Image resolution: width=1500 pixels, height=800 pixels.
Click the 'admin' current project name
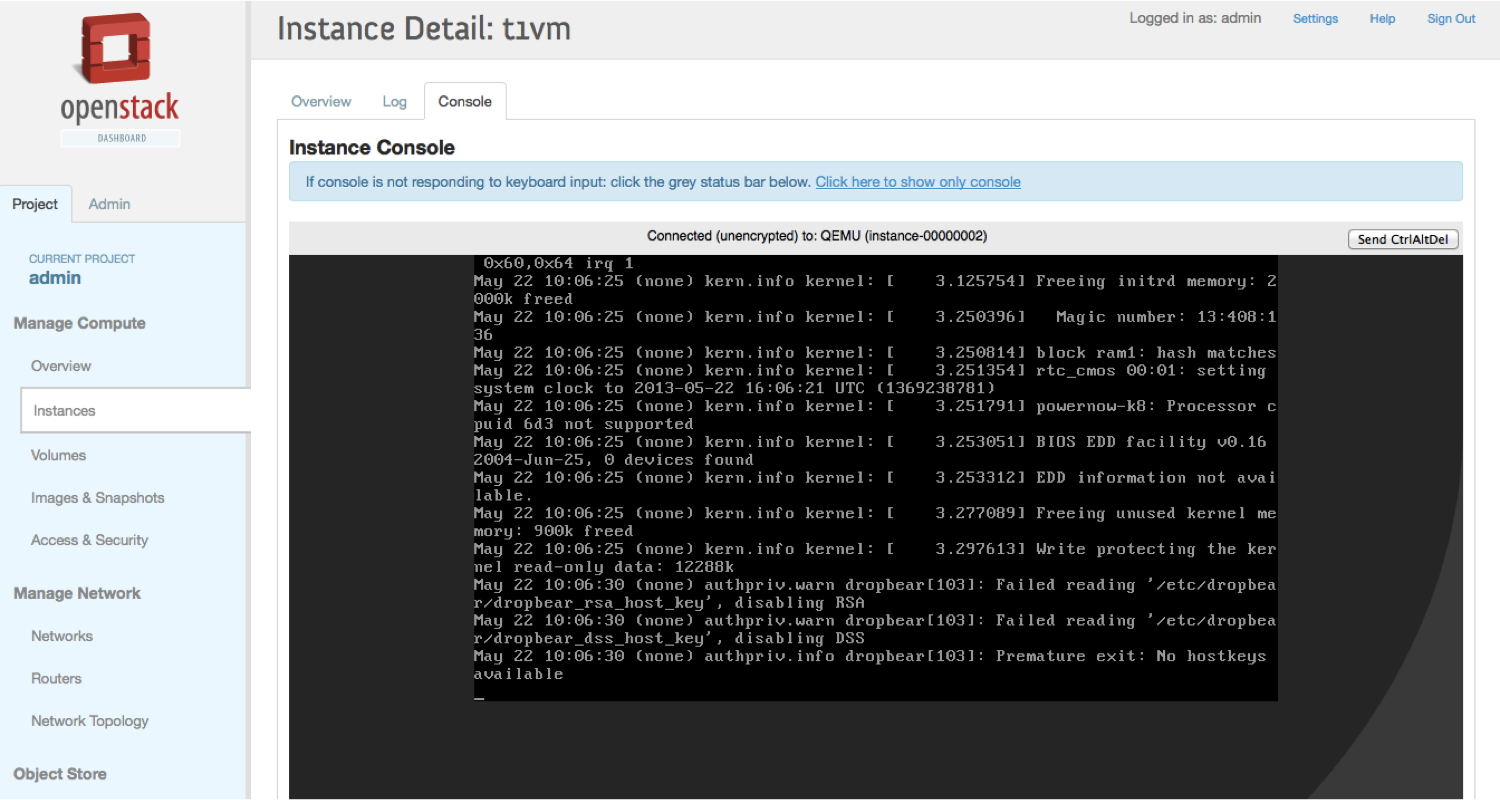pos(55,278)
